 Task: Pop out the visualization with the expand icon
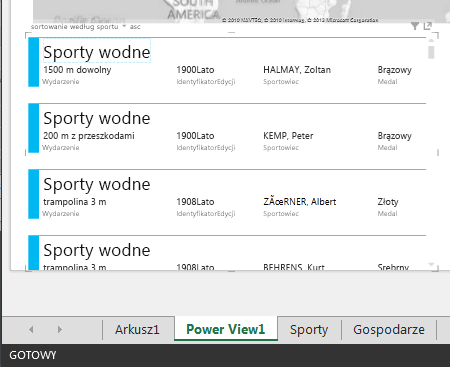pyautogui.click(x=428, y=26)
